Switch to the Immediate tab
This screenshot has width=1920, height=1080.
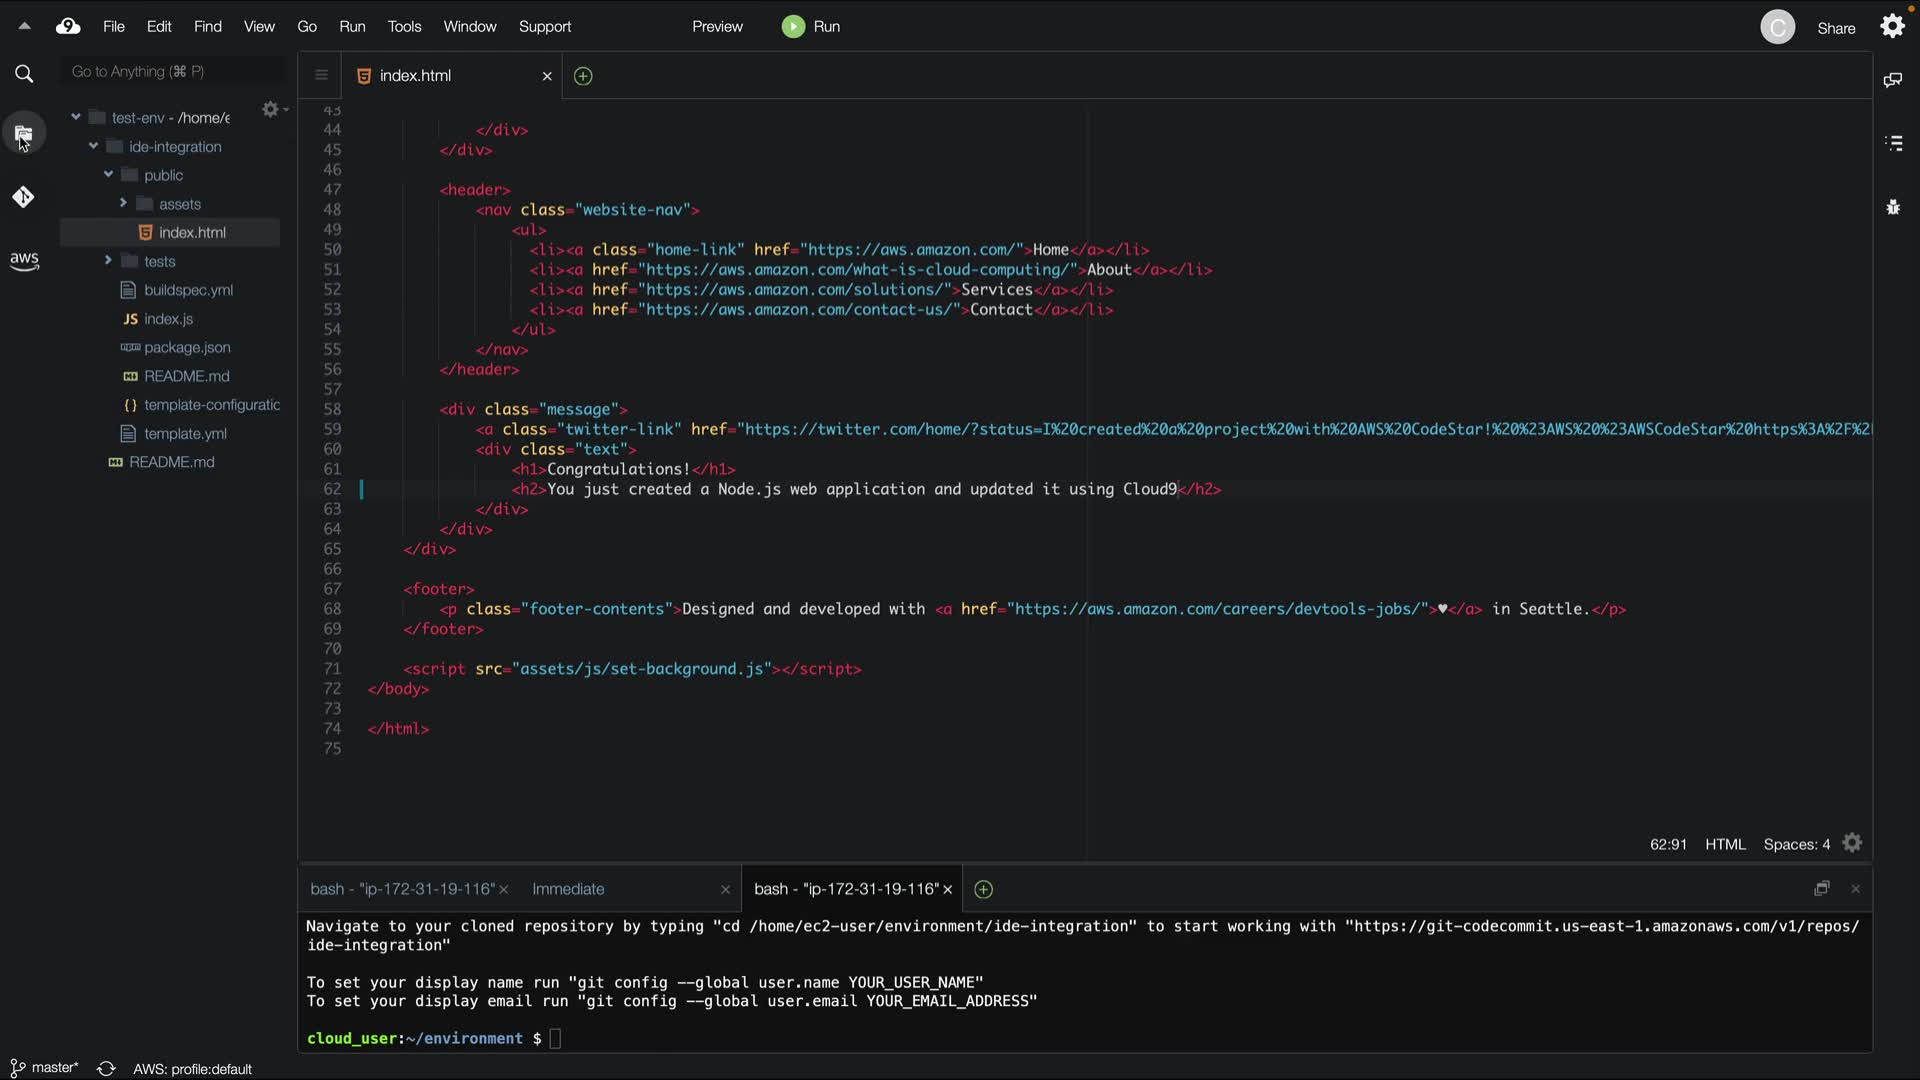coord(568,888)
